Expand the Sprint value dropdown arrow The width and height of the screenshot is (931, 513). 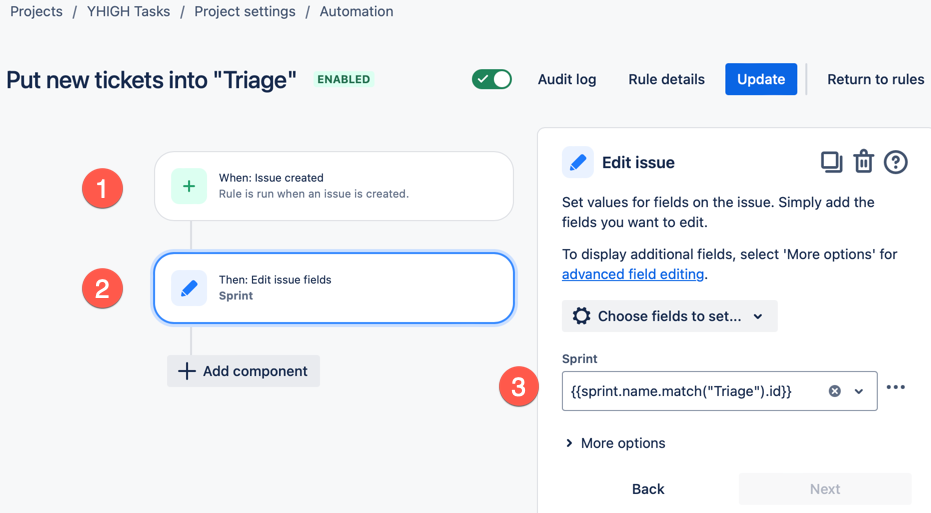click(859, 391)
